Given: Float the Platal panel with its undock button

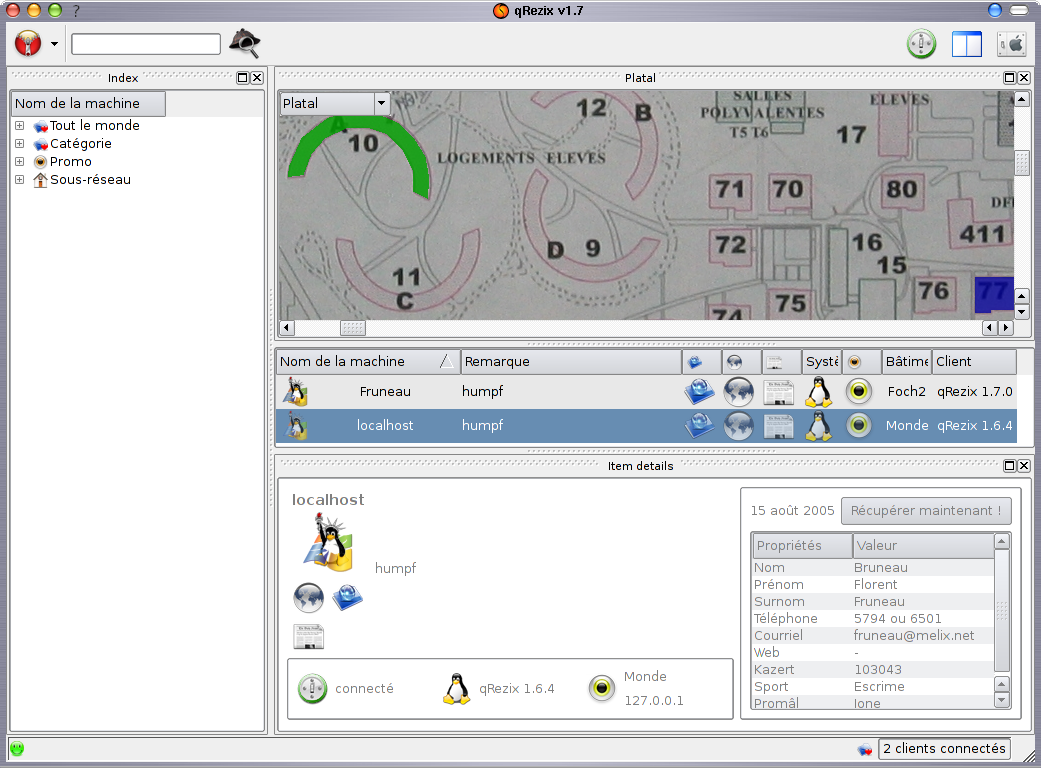Looking at the screenshot, I should [x=1009, y=78].
